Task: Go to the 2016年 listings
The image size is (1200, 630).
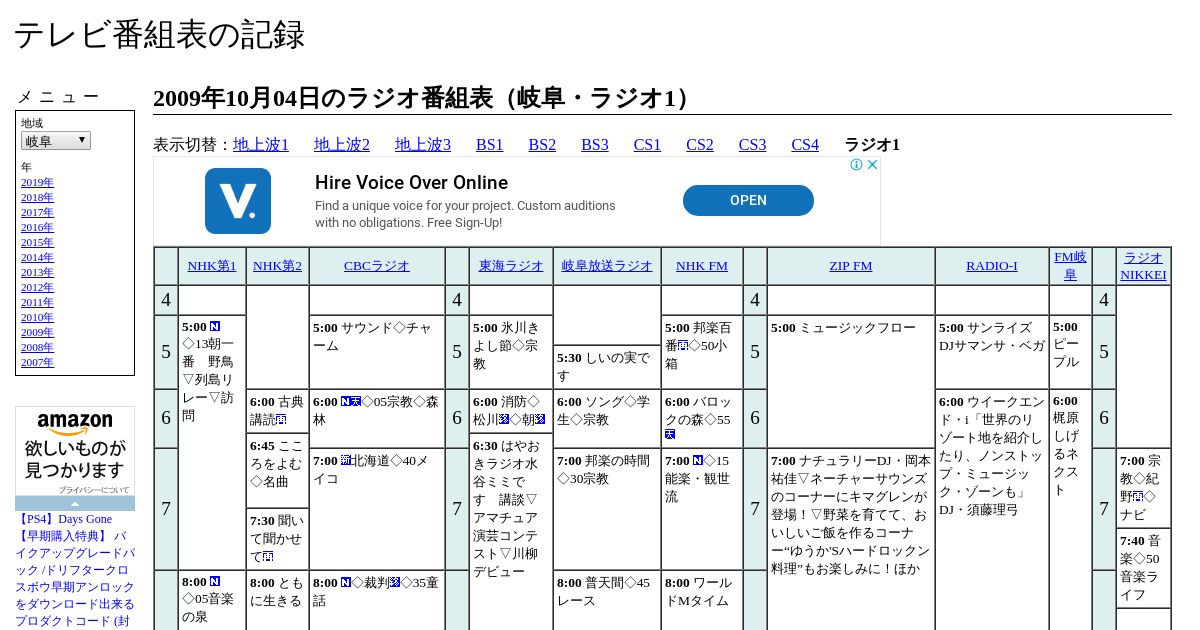Action: [x=37, y=227]
